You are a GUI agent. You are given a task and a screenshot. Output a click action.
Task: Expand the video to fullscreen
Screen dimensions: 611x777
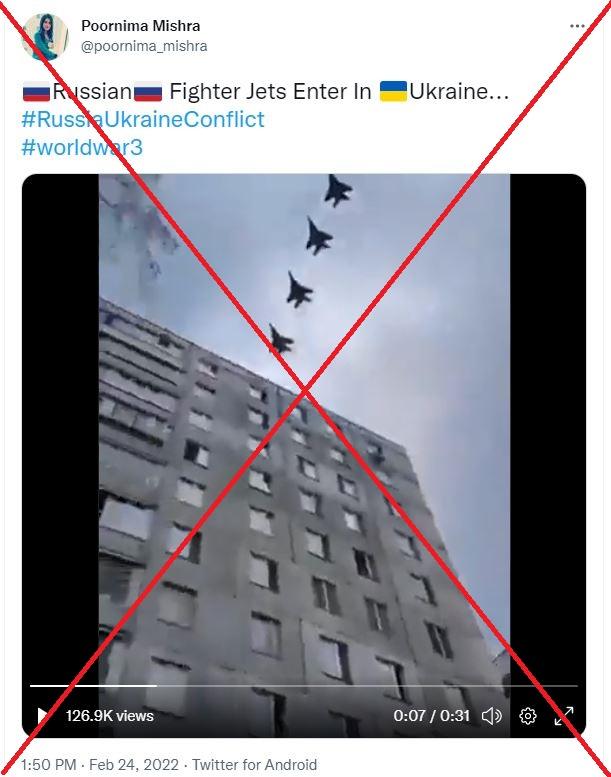pyautogui.click(x=564, y=716)
